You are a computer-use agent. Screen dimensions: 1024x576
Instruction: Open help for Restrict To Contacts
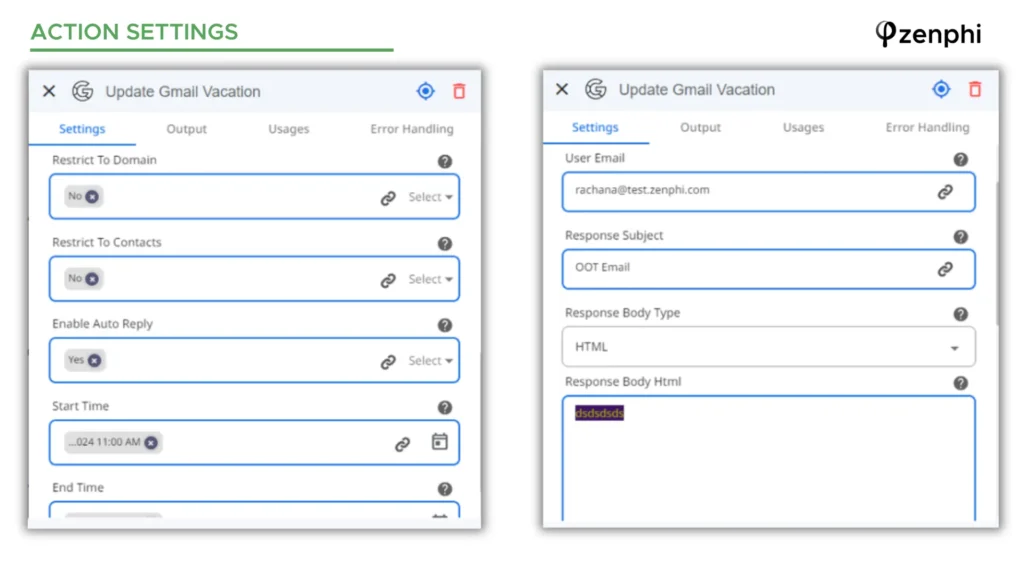[x=445, y=244]
